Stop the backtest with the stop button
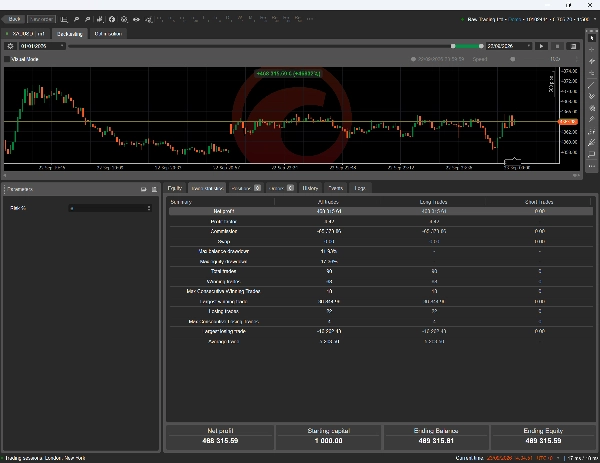The image size is (600, 463). click(x=557, y=46)
